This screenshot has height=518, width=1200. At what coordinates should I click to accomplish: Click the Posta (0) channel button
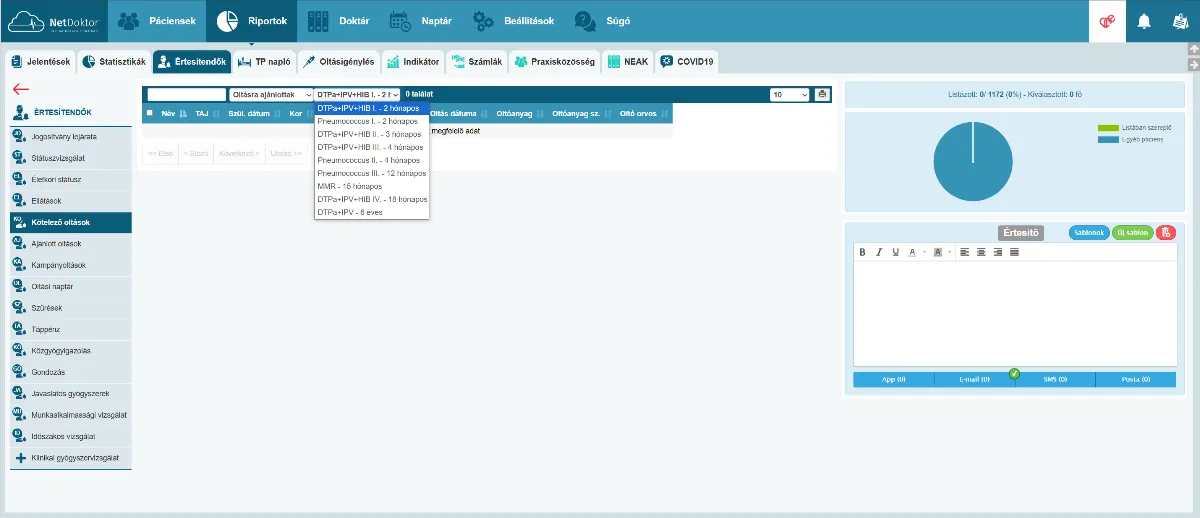1136,380
